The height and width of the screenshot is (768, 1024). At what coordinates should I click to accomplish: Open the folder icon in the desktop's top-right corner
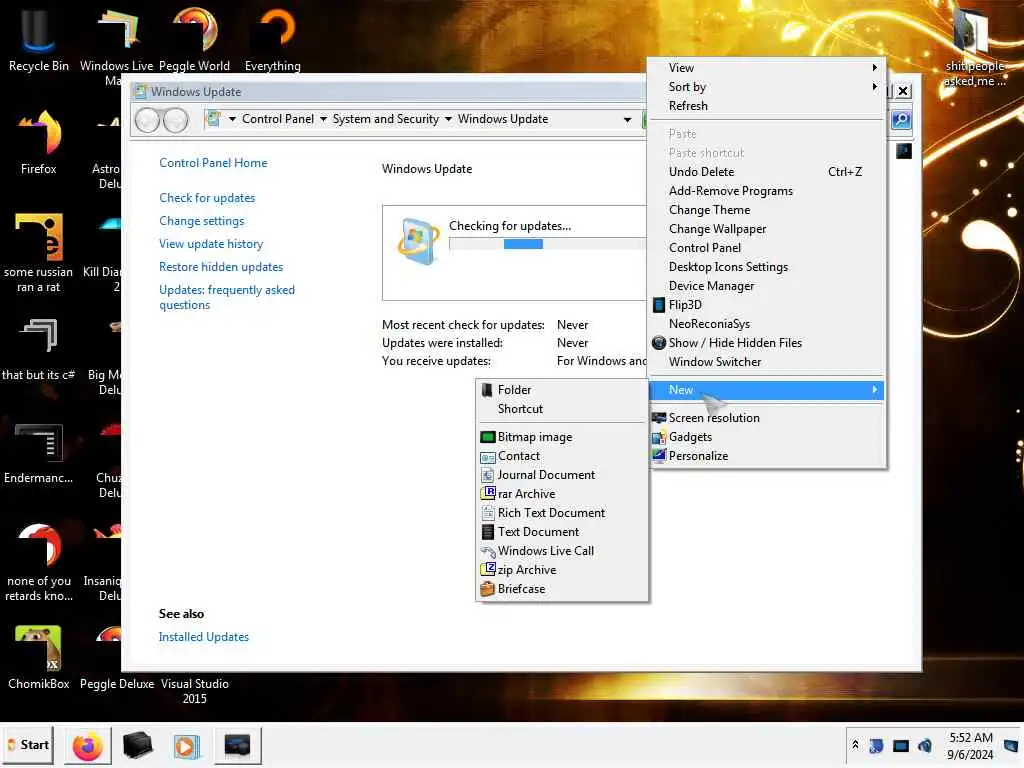tap(974, 46)
